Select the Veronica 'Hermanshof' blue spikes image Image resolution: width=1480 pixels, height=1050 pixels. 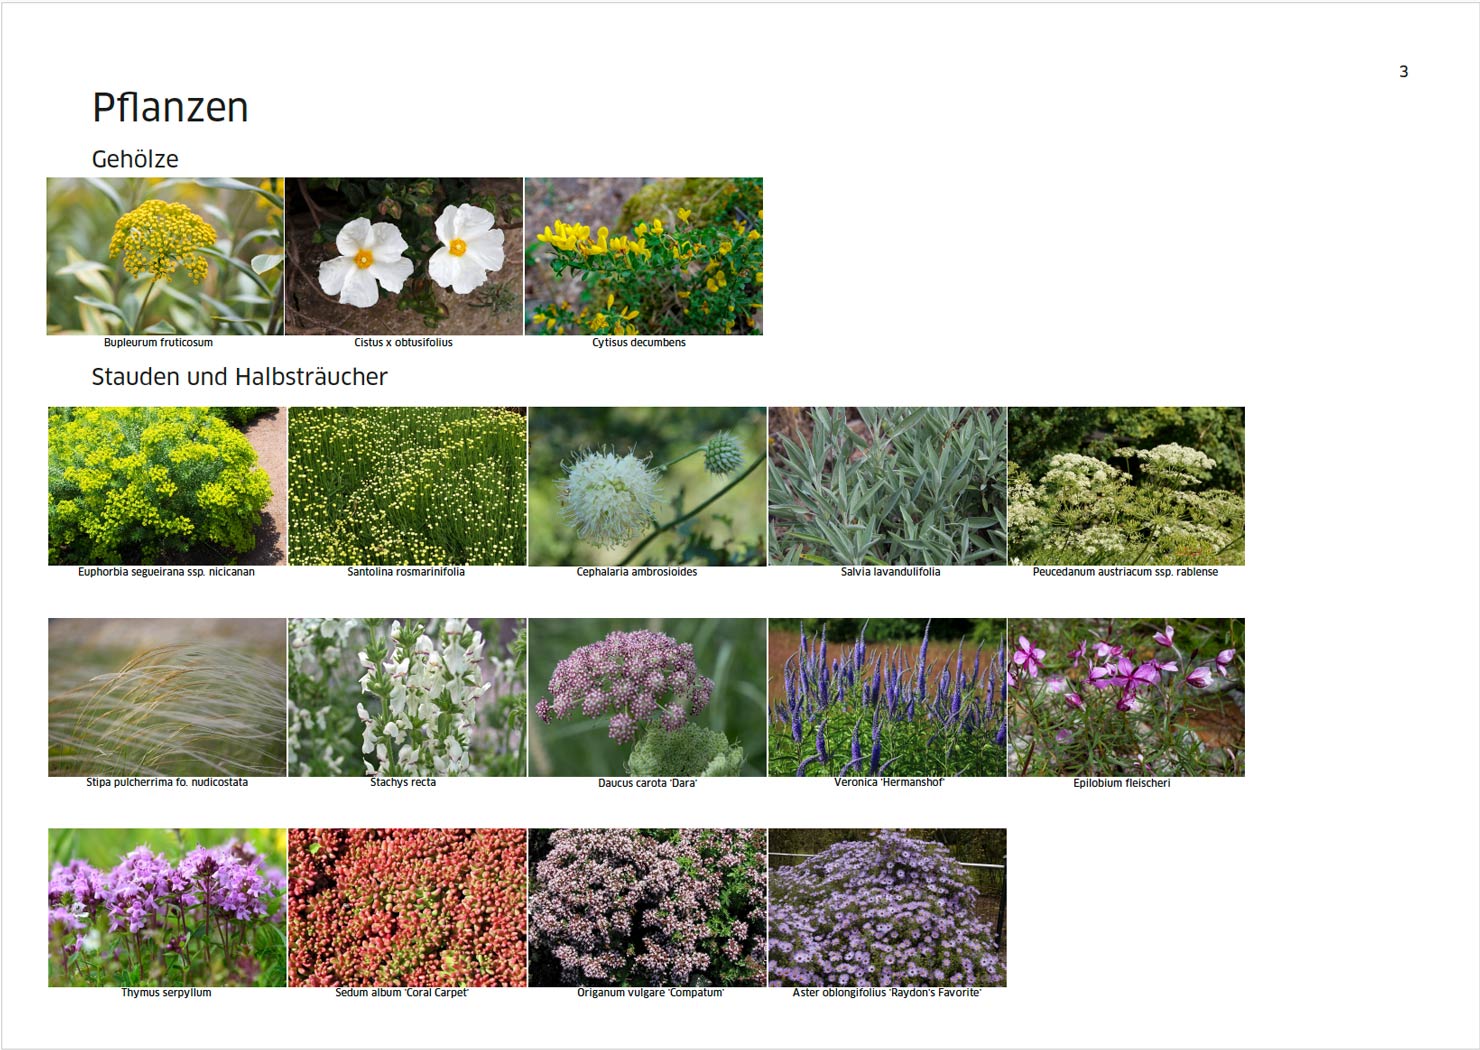887,697
